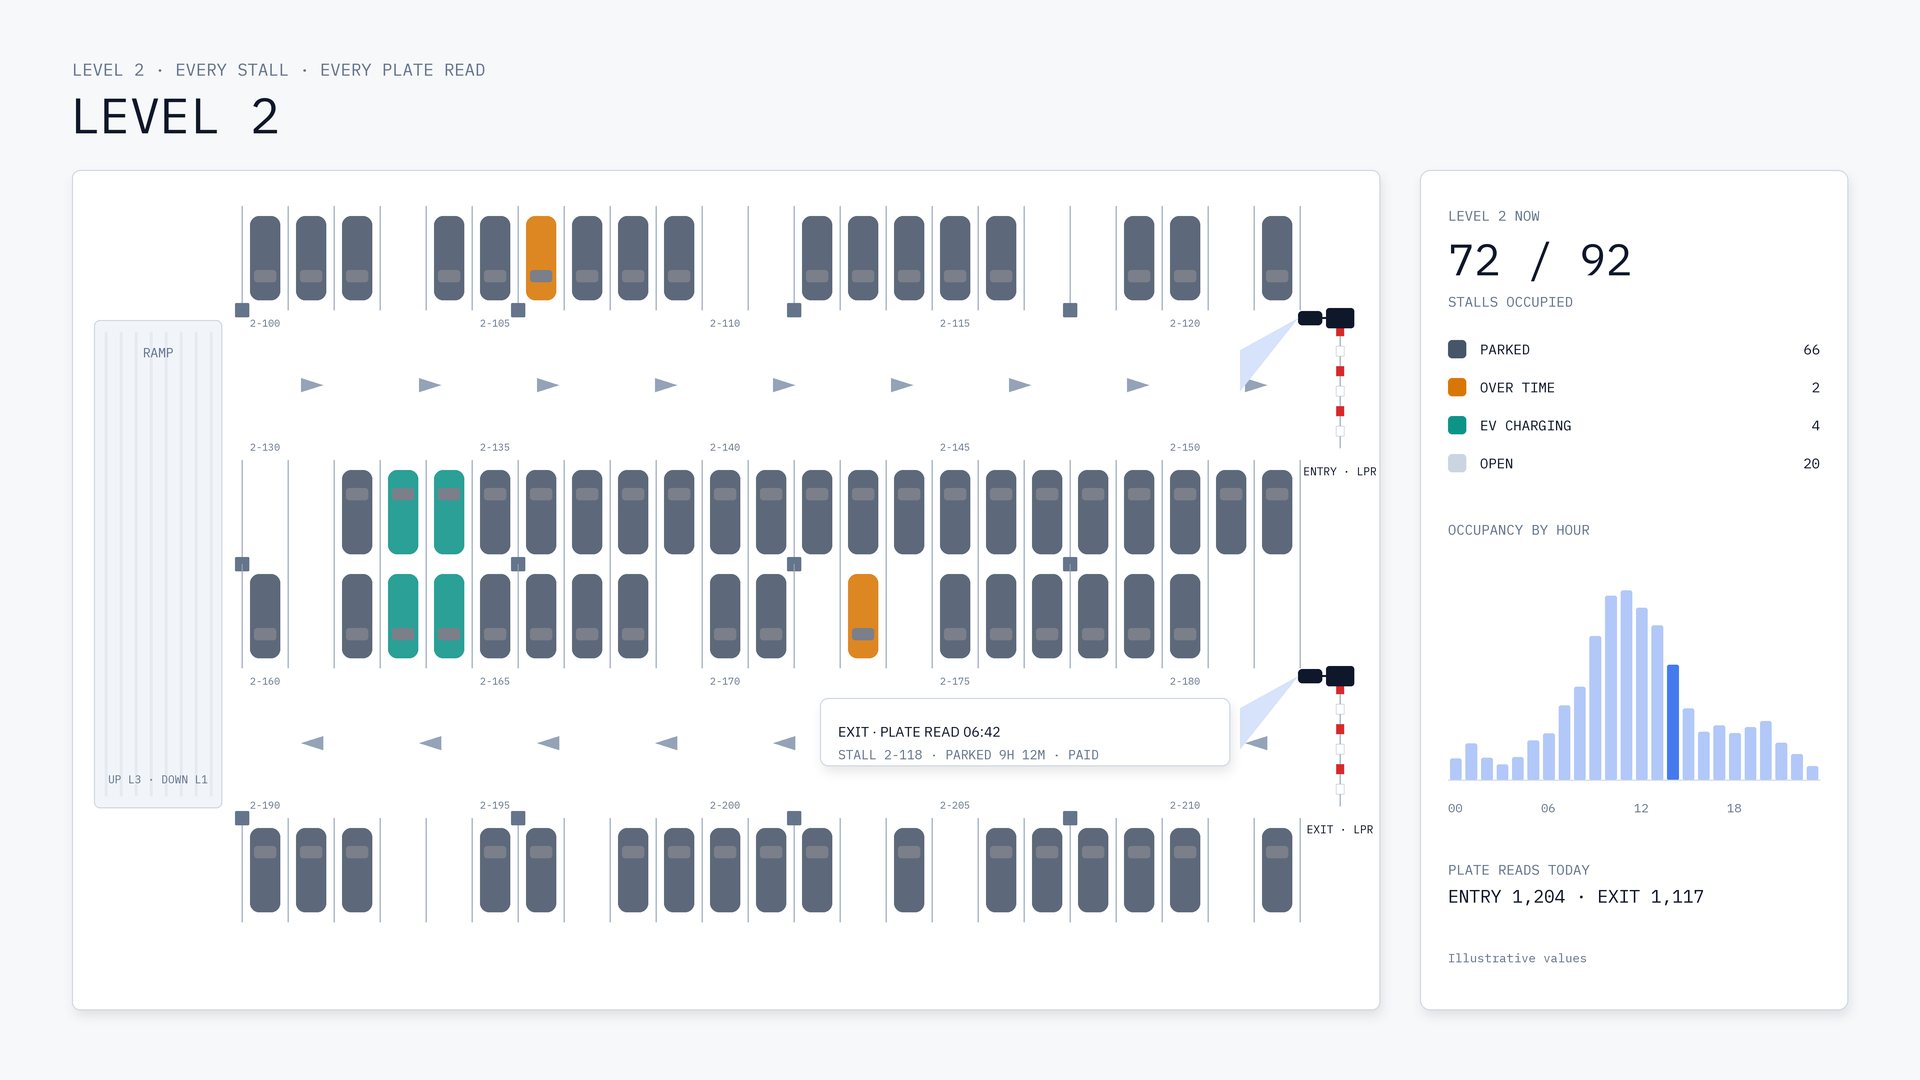Click the 'Illustrative values' note

1517,958
